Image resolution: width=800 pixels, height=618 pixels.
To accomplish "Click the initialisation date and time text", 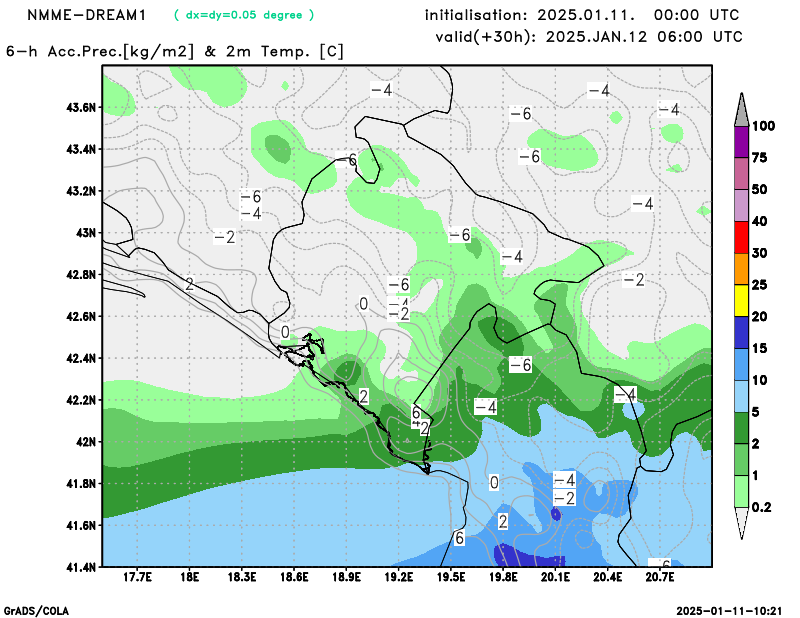I will point(582,15).
